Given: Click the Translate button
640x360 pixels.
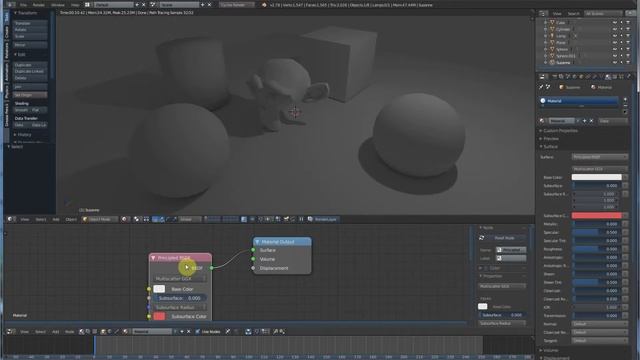Looking at the screenshot, I should 30,23.
